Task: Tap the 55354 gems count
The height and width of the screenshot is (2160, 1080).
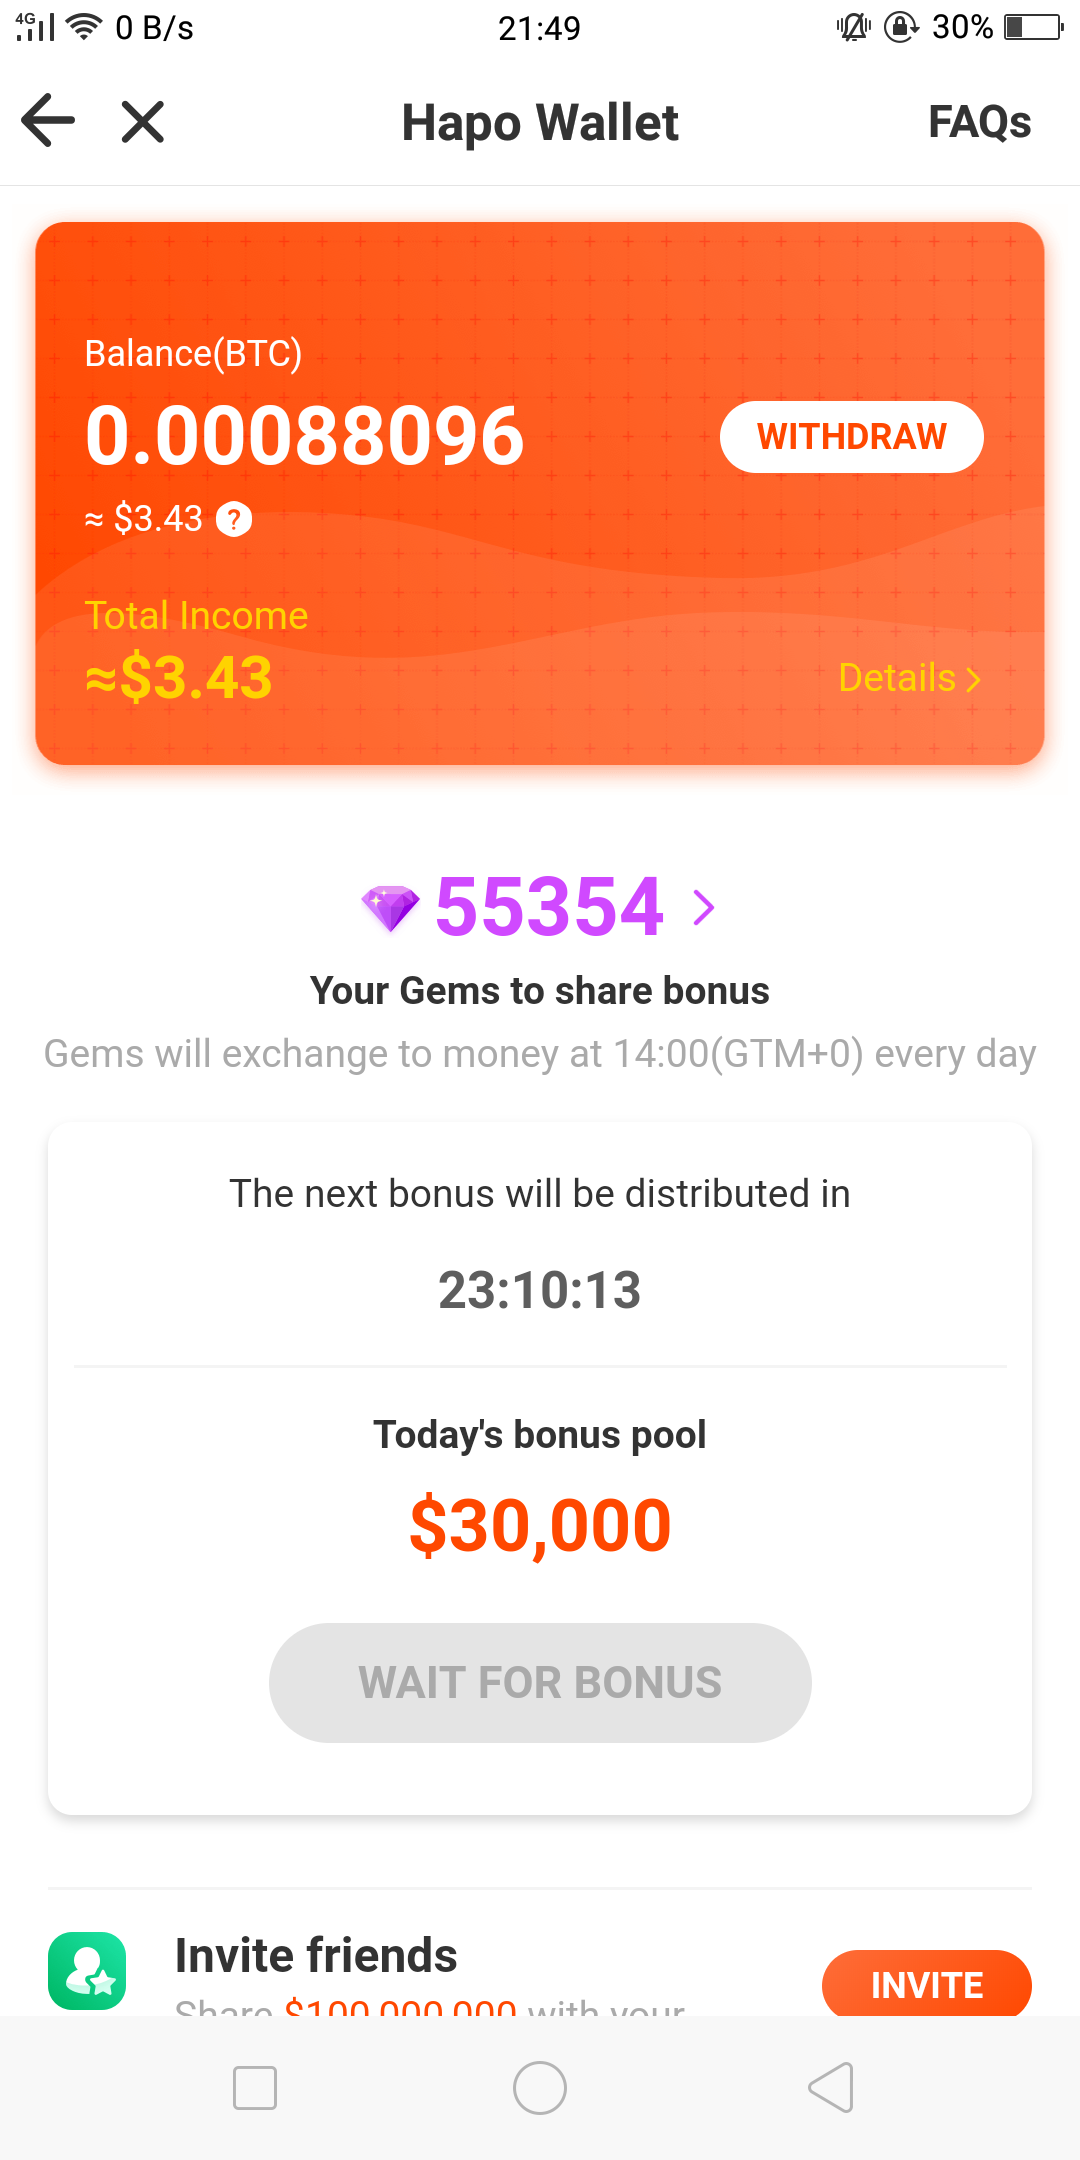Action: tap(549, 907)
